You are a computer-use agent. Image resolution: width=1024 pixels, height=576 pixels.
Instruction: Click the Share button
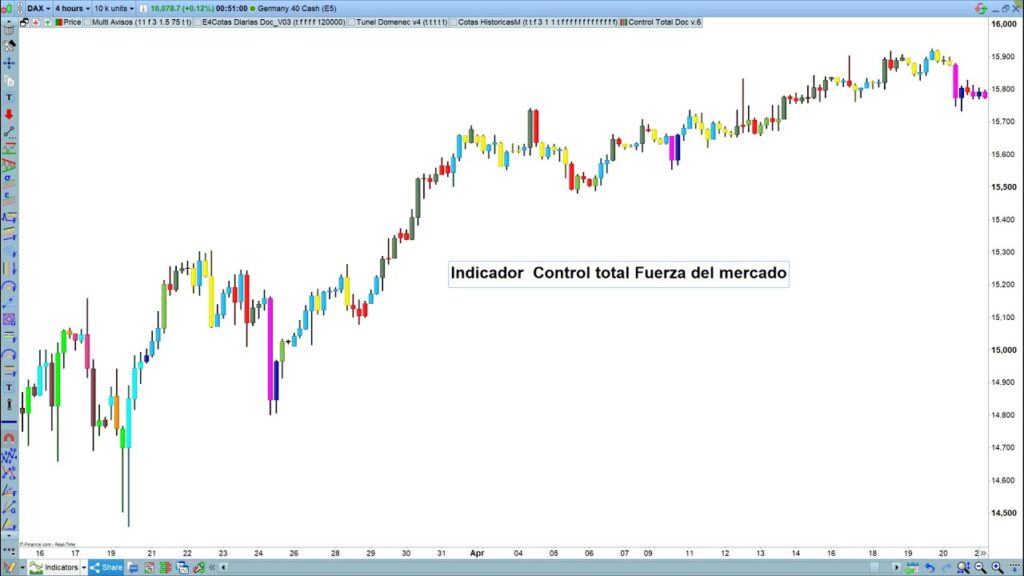[x=107, y=567]
